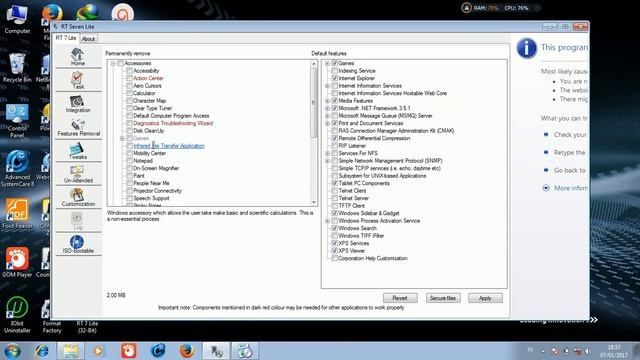
Task: Click scroll-down arrow of removal list
Action: 314,202
